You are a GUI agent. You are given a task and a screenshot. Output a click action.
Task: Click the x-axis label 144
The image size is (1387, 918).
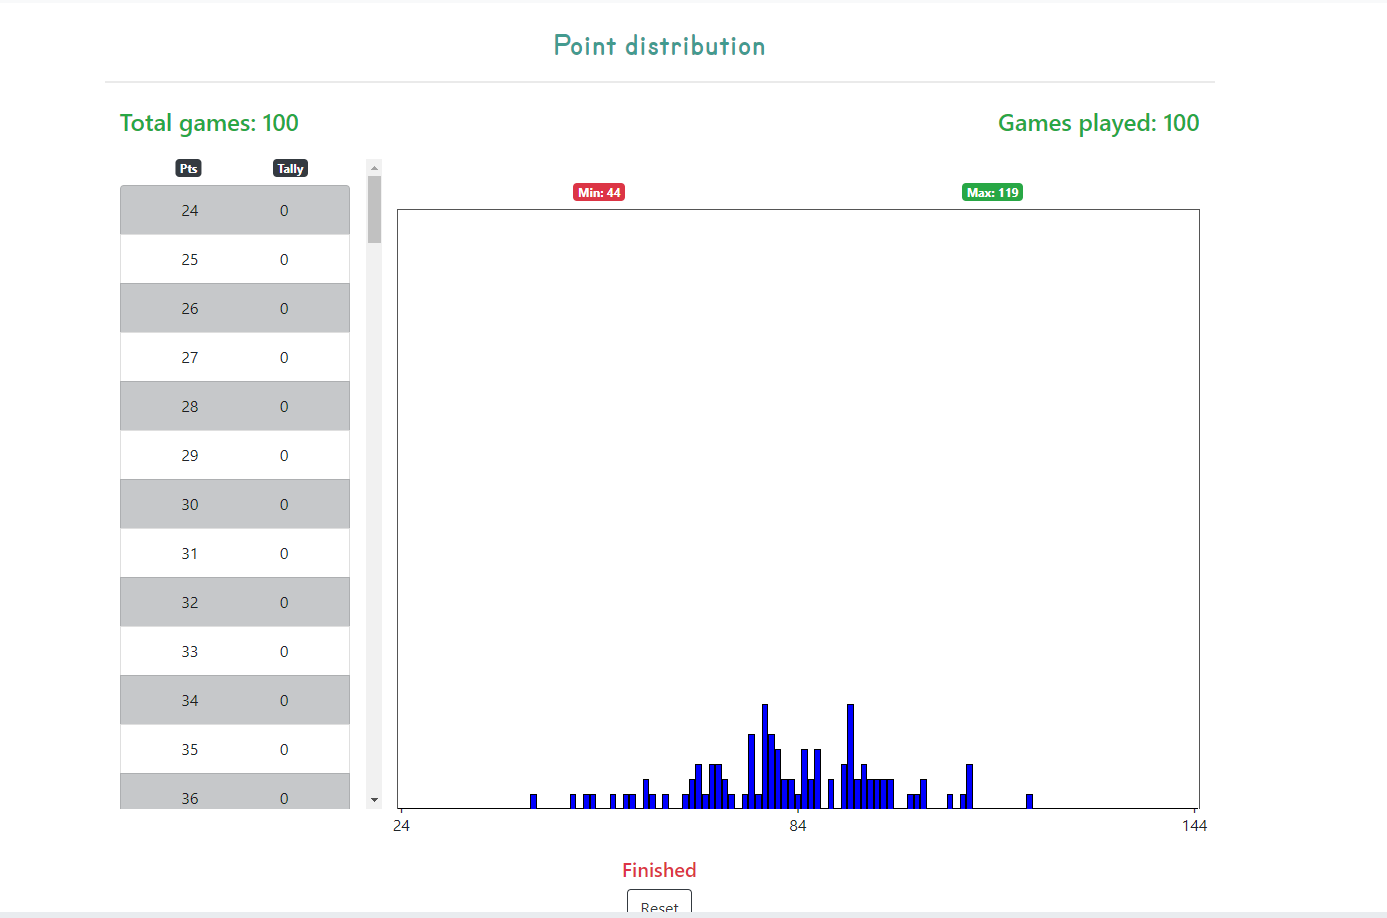pos(1194,826)
